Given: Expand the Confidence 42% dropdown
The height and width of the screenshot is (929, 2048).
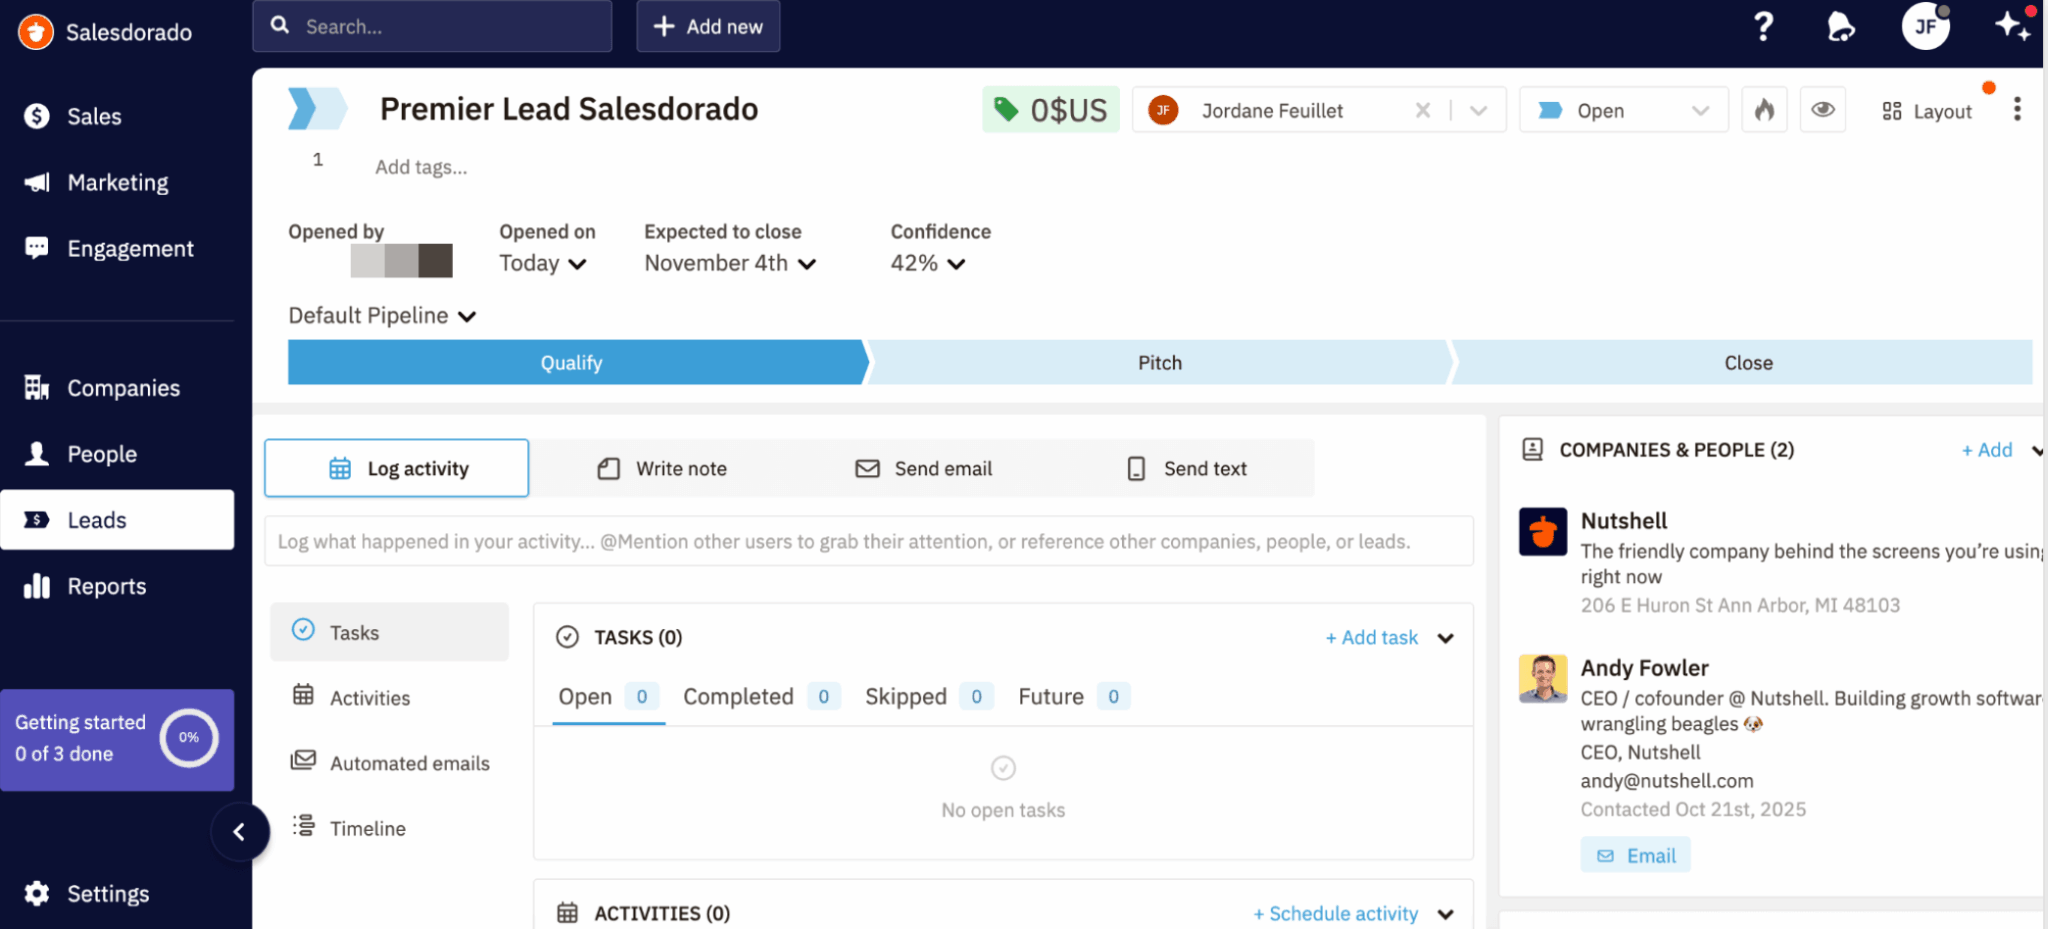Looking at the screenshot, I should pyautogui.click(x=927, y=264).
